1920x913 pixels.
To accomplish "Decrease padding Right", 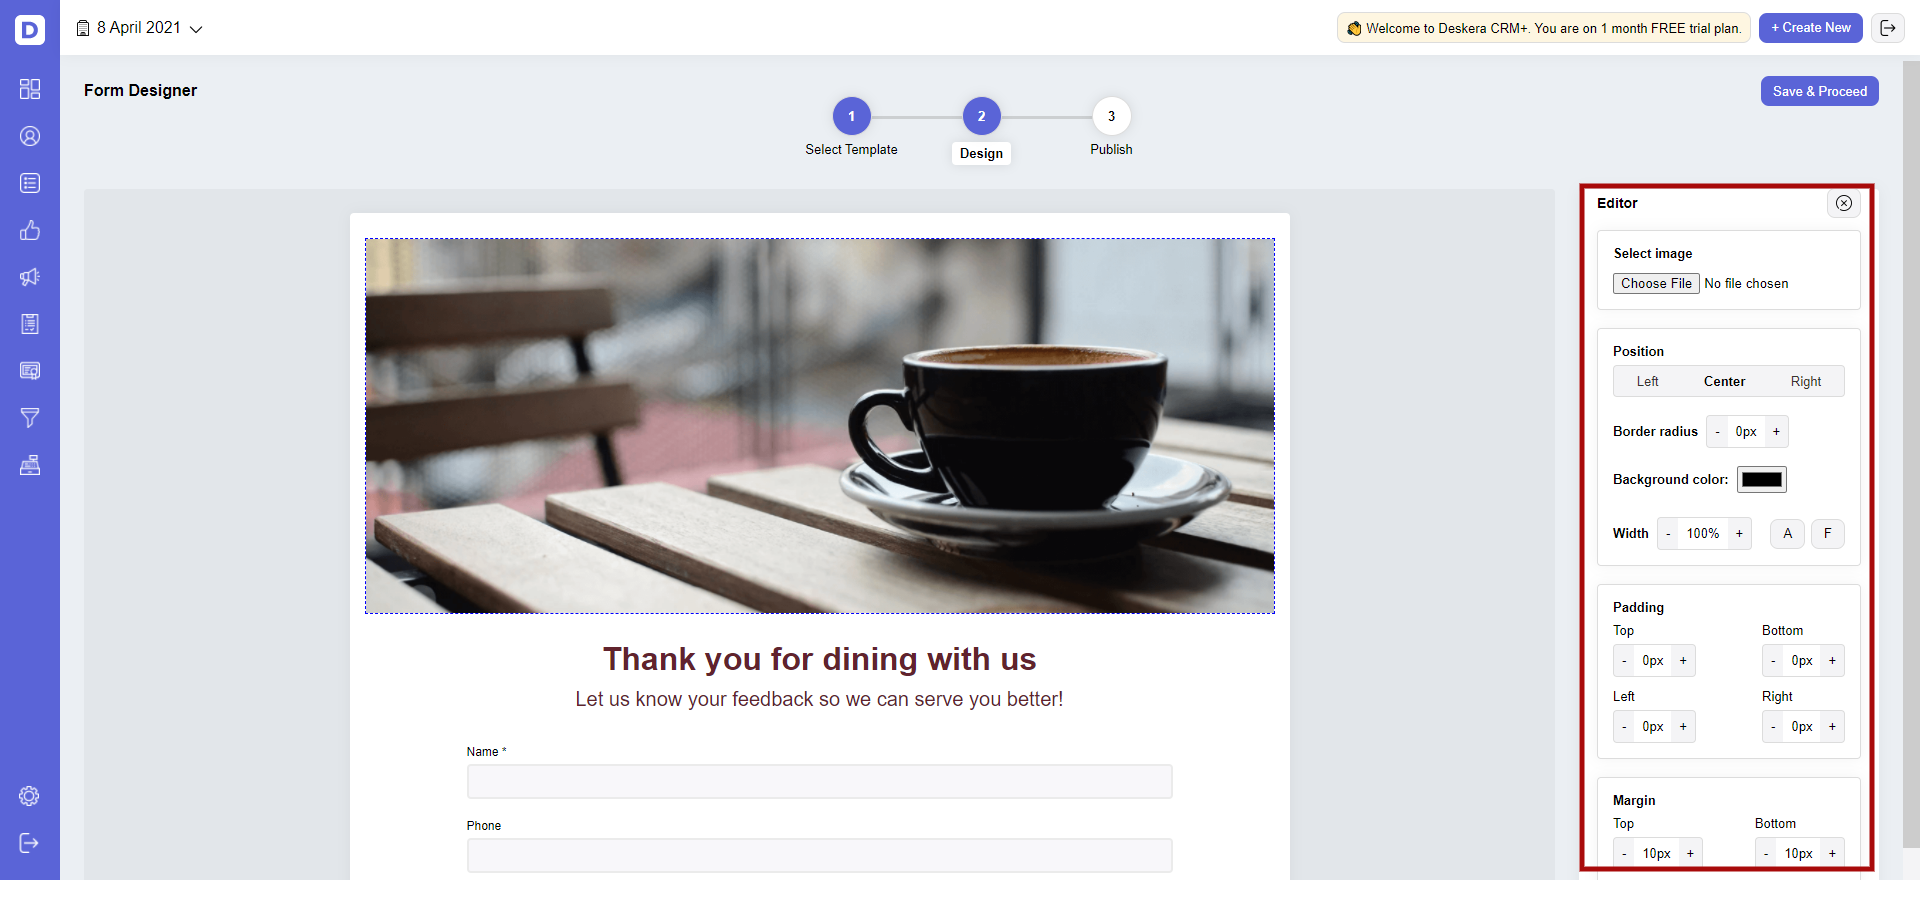I will click(1773, 727).
